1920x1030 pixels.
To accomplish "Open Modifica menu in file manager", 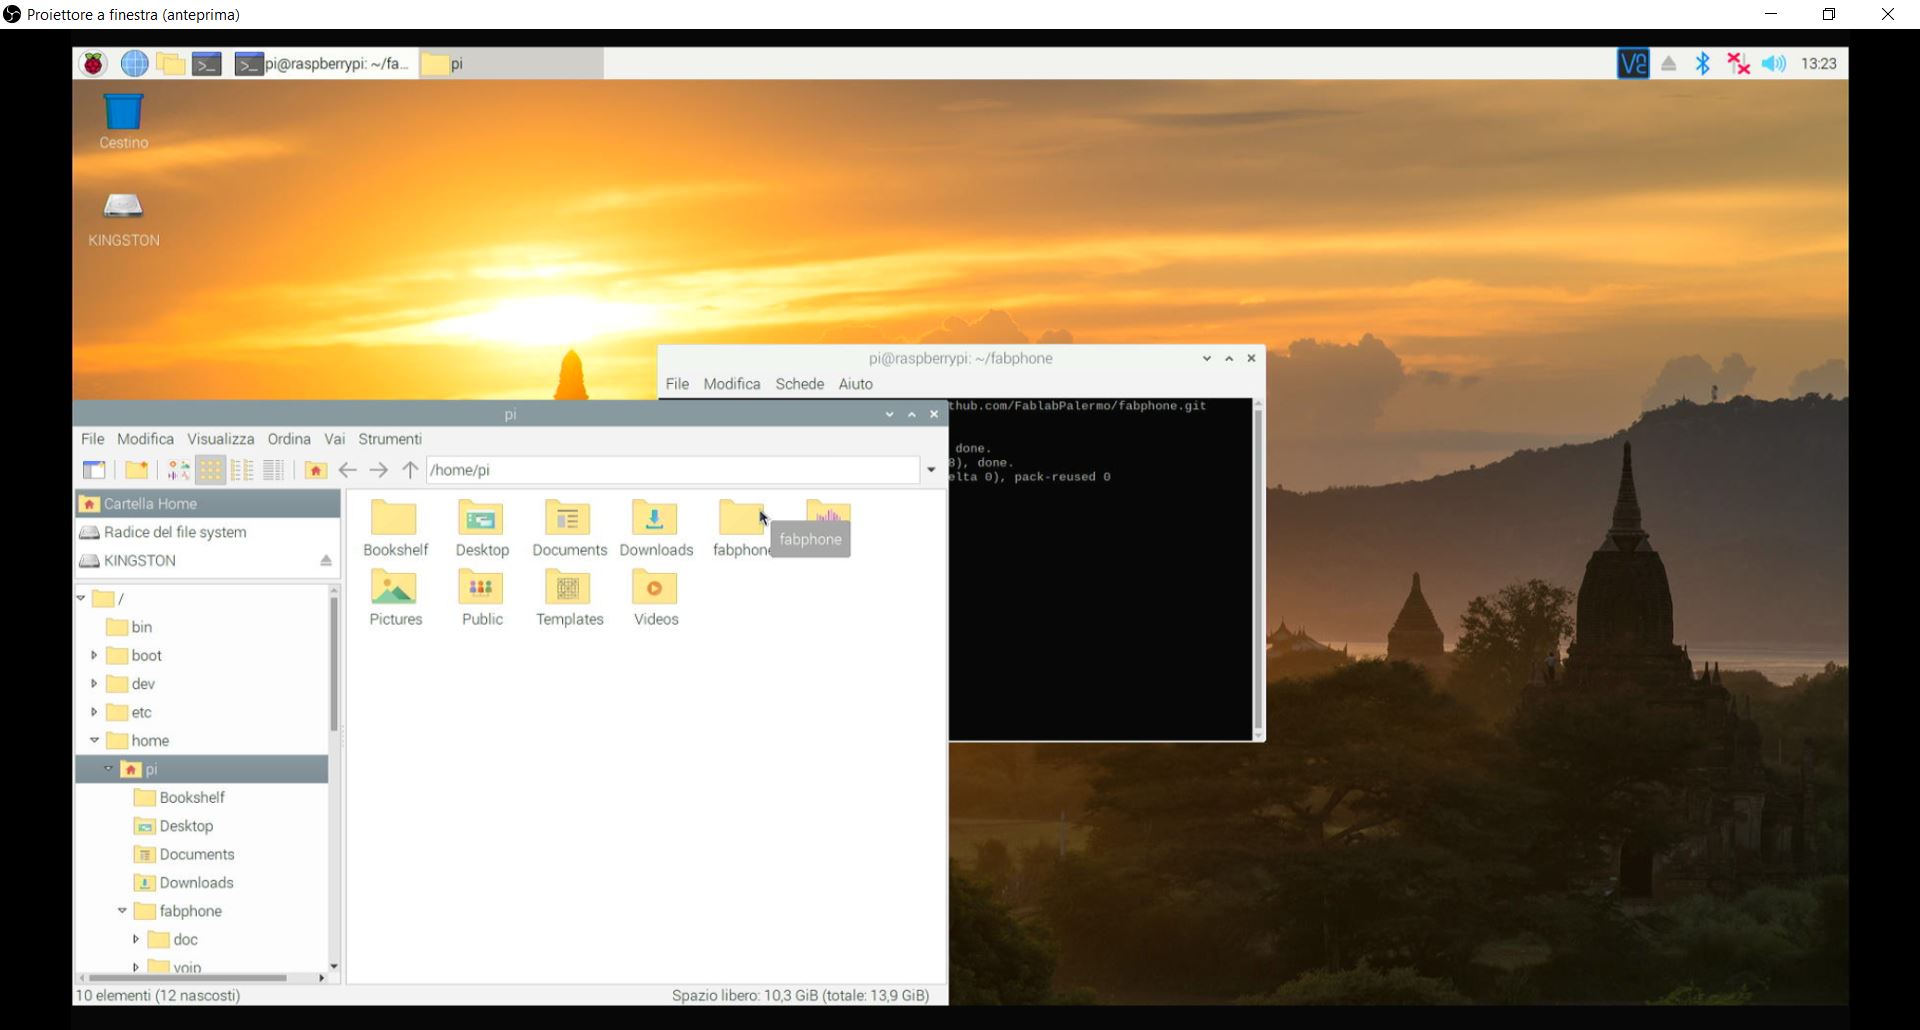I will pos(145,439).
